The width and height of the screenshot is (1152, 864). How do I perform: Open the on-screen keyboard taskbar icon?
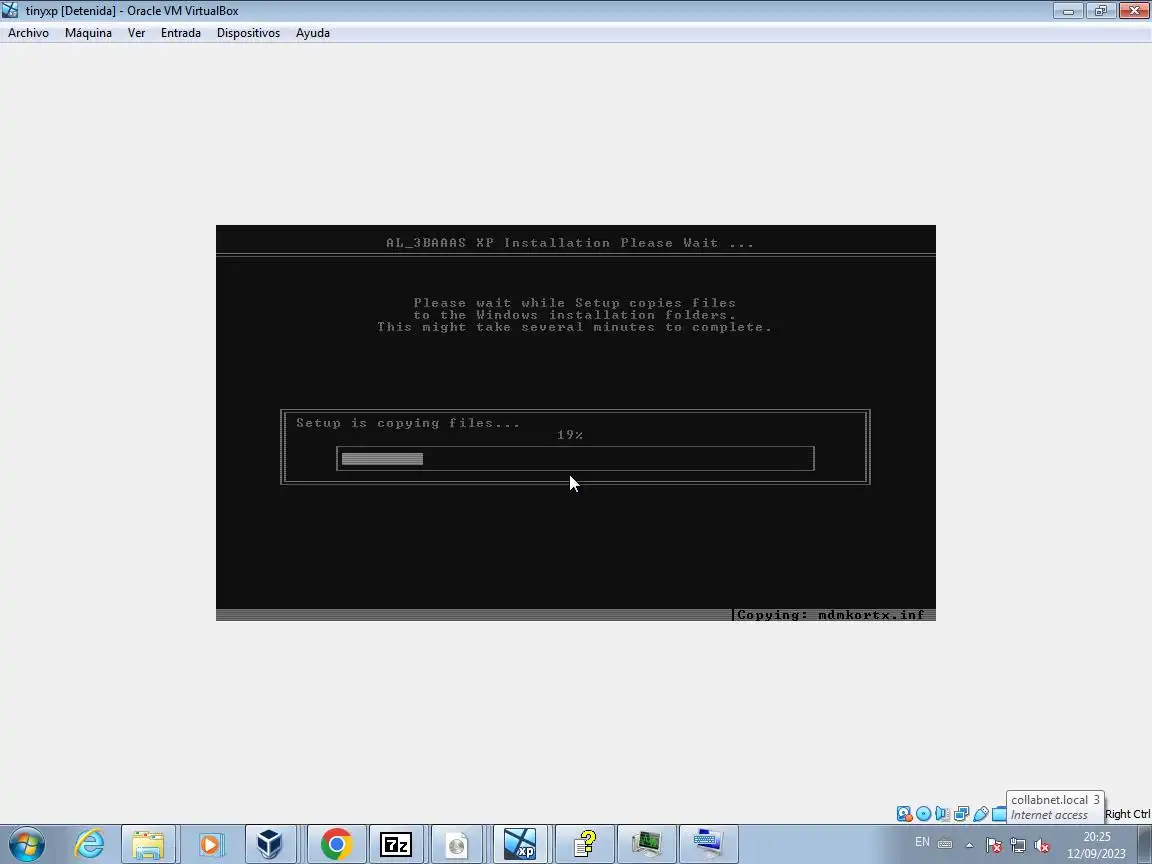pos(708,844)
